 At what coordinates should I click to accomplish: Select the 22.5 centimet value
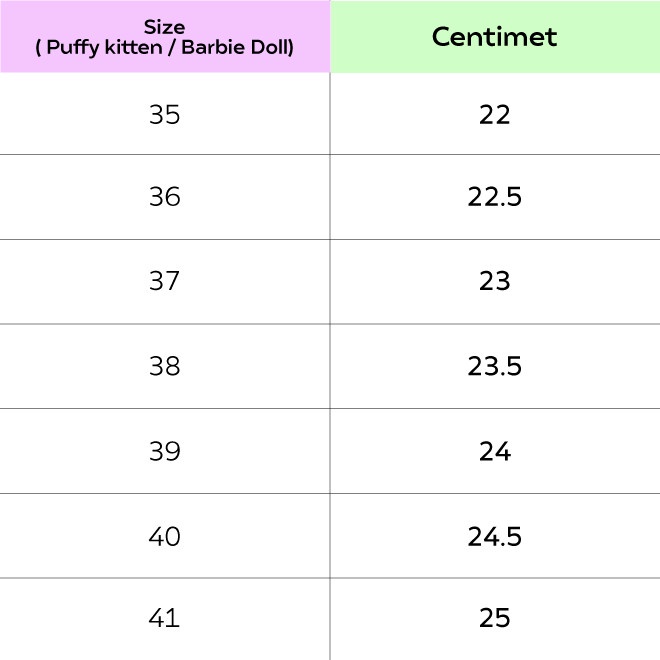(494, 197)
